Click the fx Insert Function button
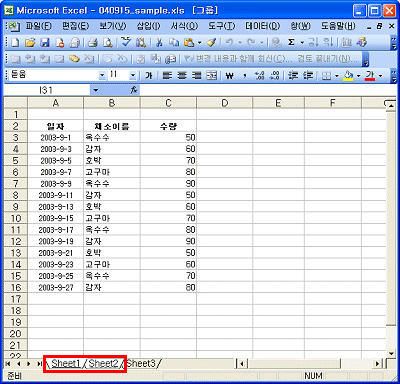 coord(134,90)
